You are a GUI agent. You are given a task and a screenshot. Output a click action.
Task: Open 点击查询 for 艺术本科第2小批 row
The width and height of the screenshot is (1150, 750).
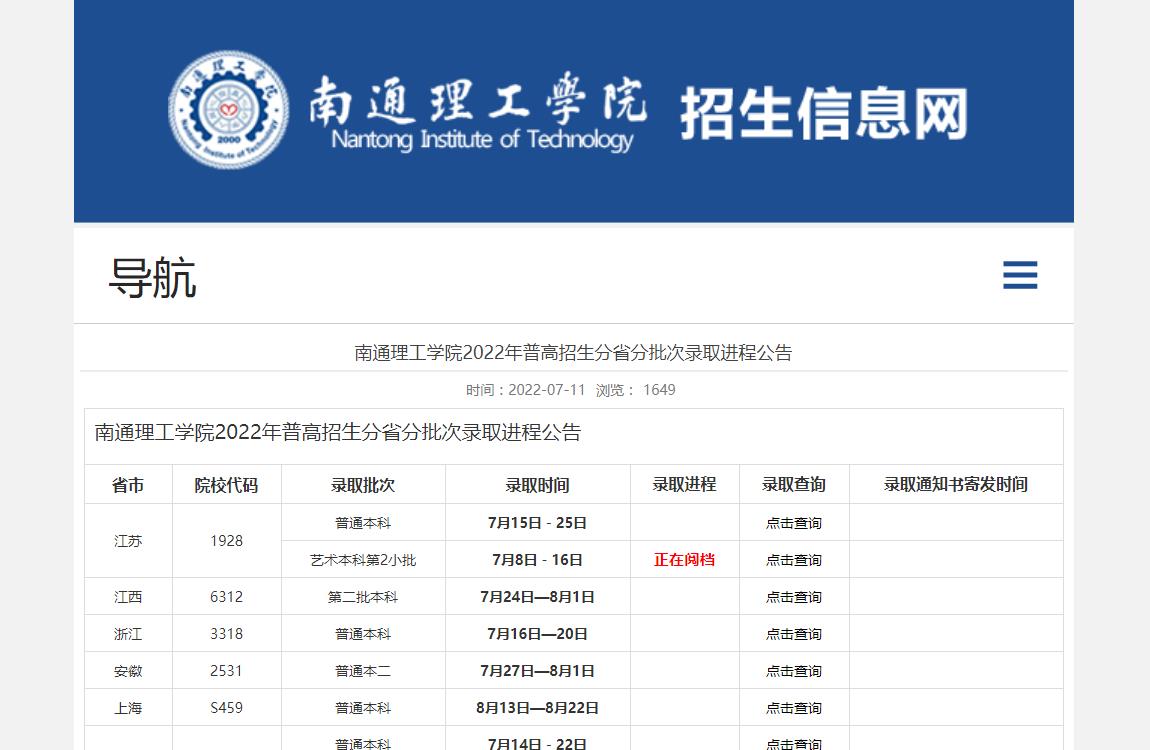point(794,560)
